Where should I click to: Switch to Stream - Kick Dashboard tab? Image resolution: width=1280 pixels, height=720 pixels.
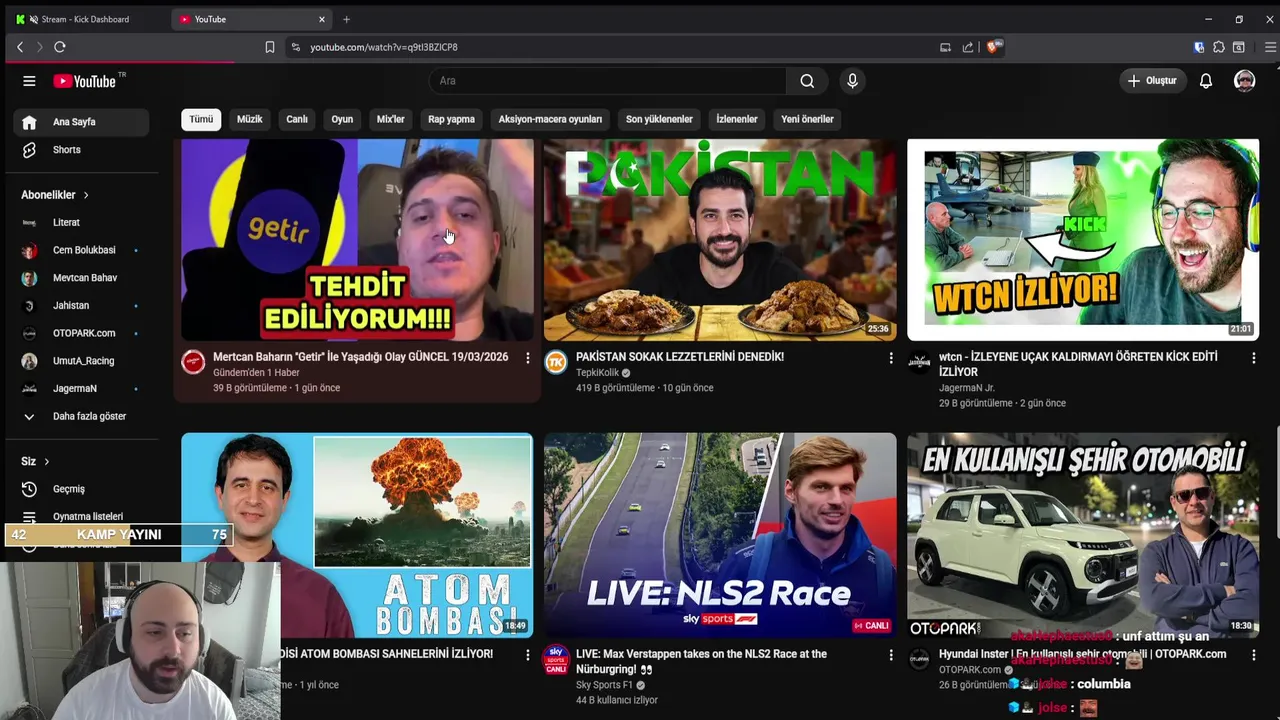coord(85,19)
